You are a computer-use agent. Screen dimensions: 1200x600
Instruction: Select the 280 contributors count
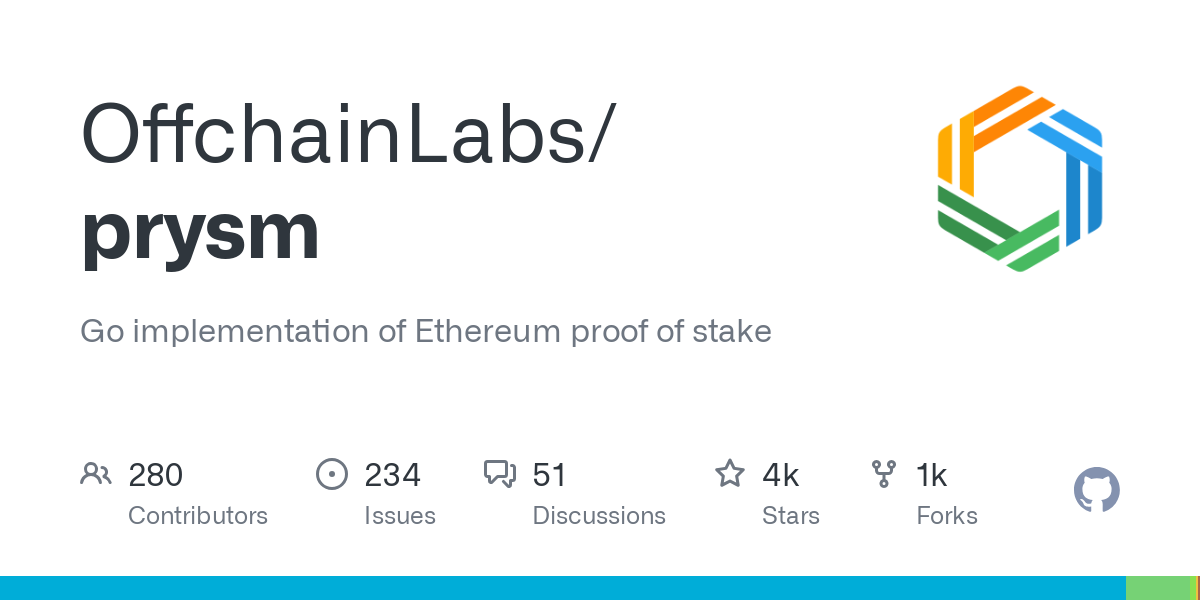156,475
